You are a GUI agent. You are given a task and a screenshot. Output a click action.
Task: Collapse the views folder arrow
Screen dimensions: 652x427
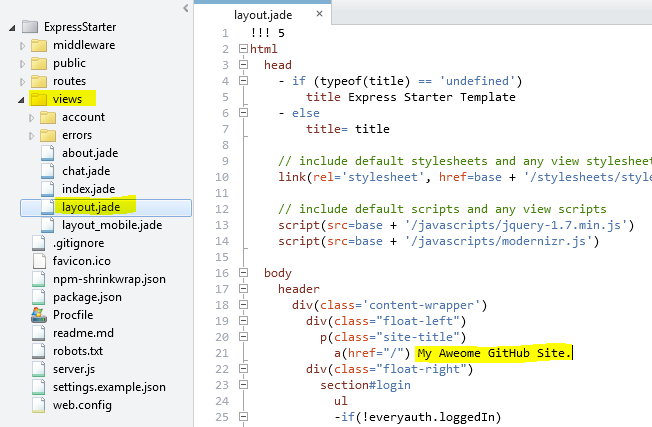(x=21, y=100)
